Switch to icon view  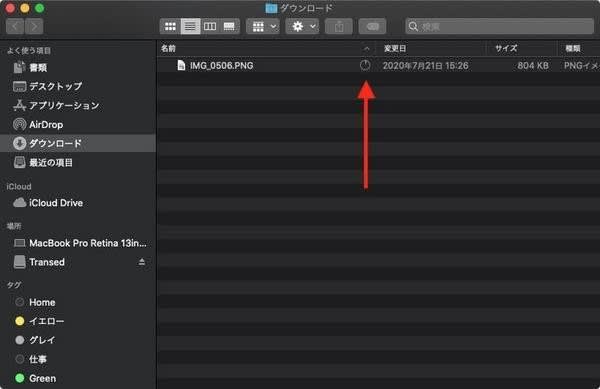(170, 26)
